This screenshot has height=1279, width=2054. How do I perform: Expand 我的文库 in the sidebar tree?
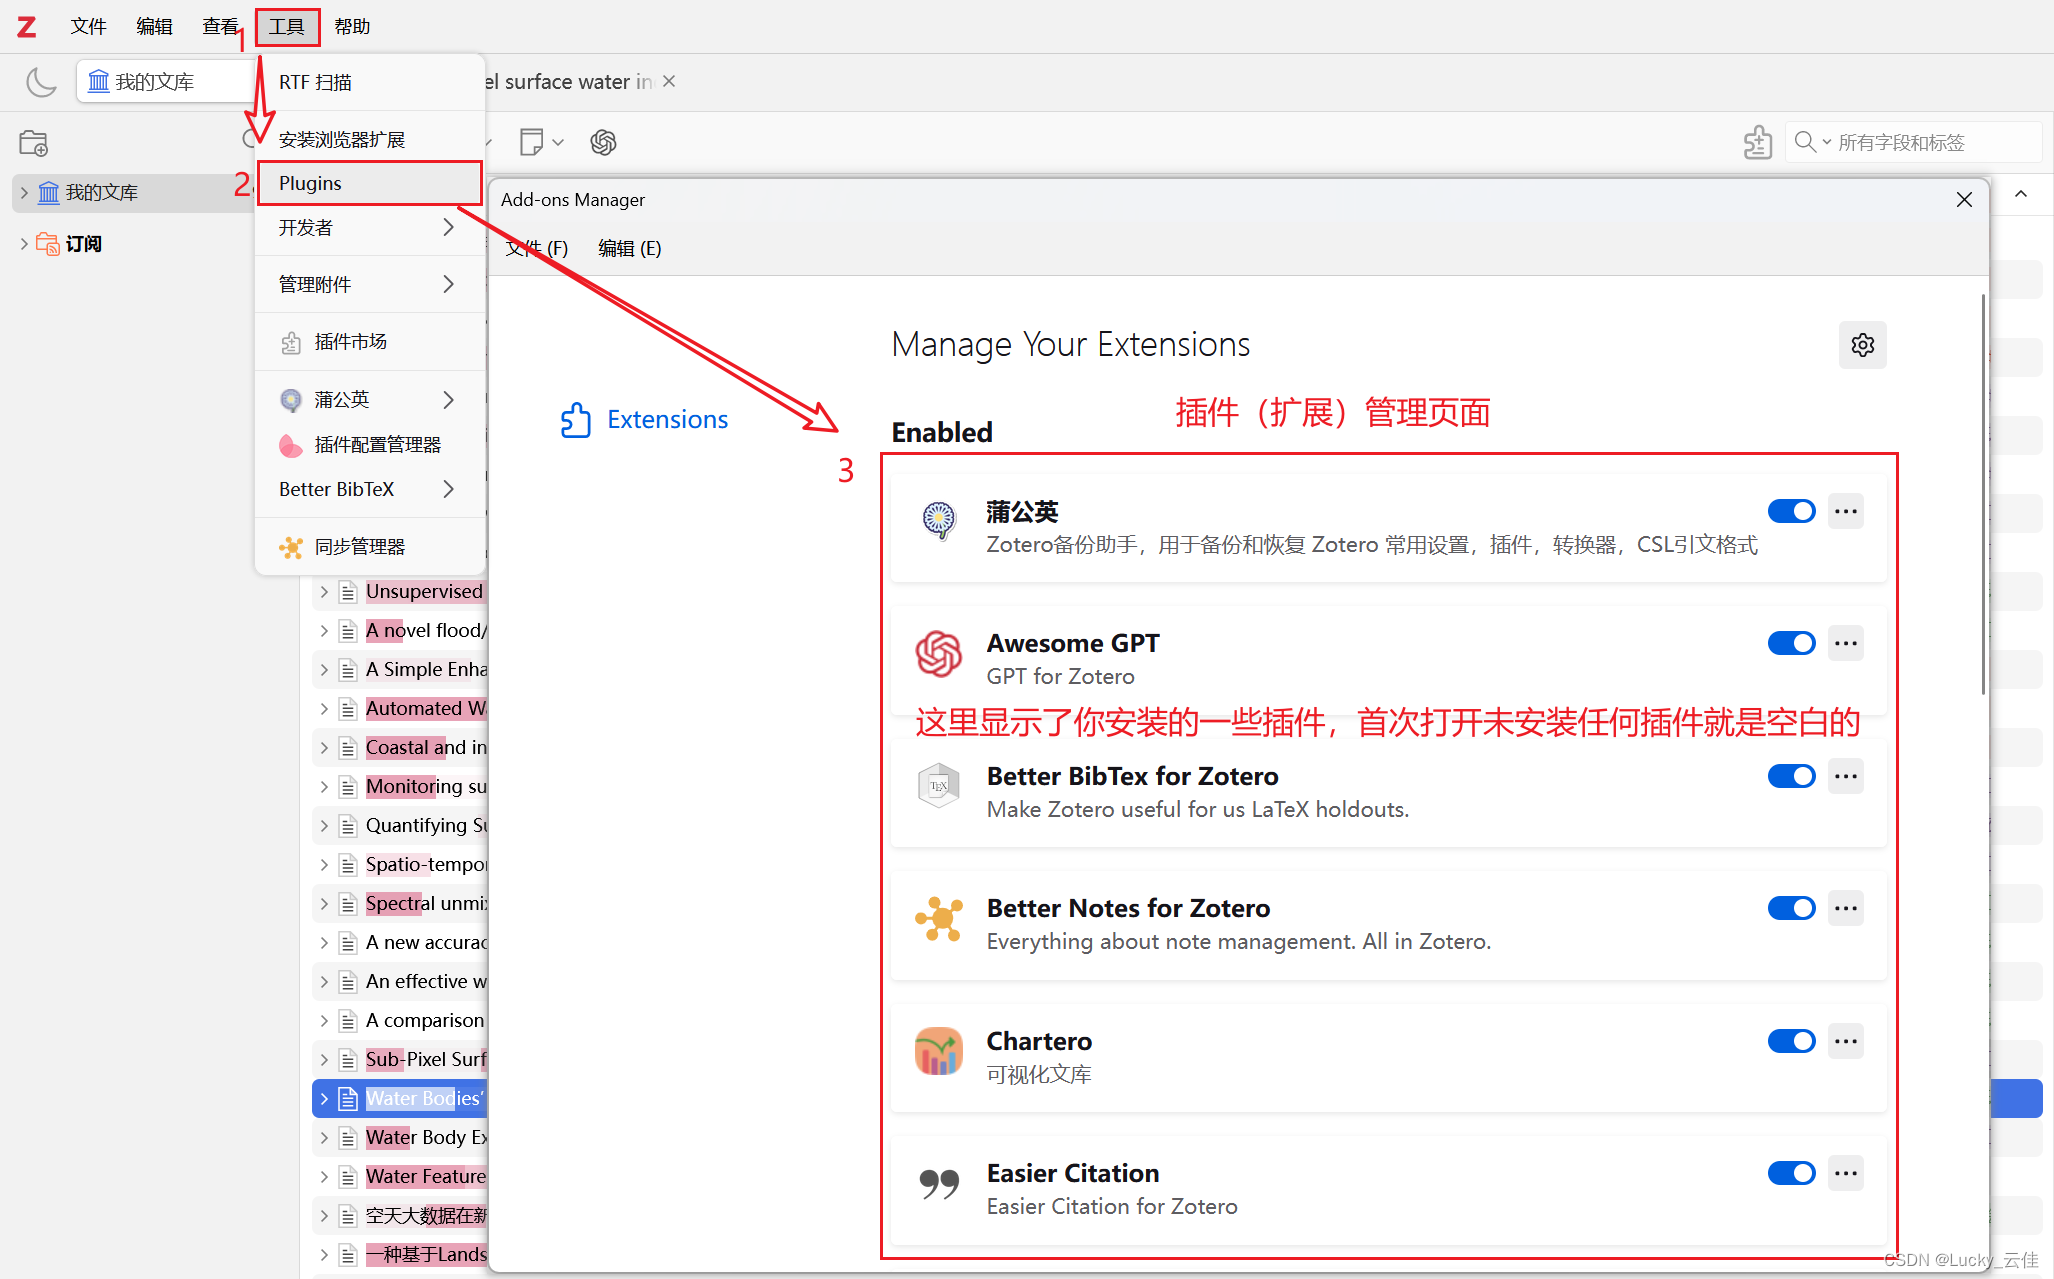[24, 193]
